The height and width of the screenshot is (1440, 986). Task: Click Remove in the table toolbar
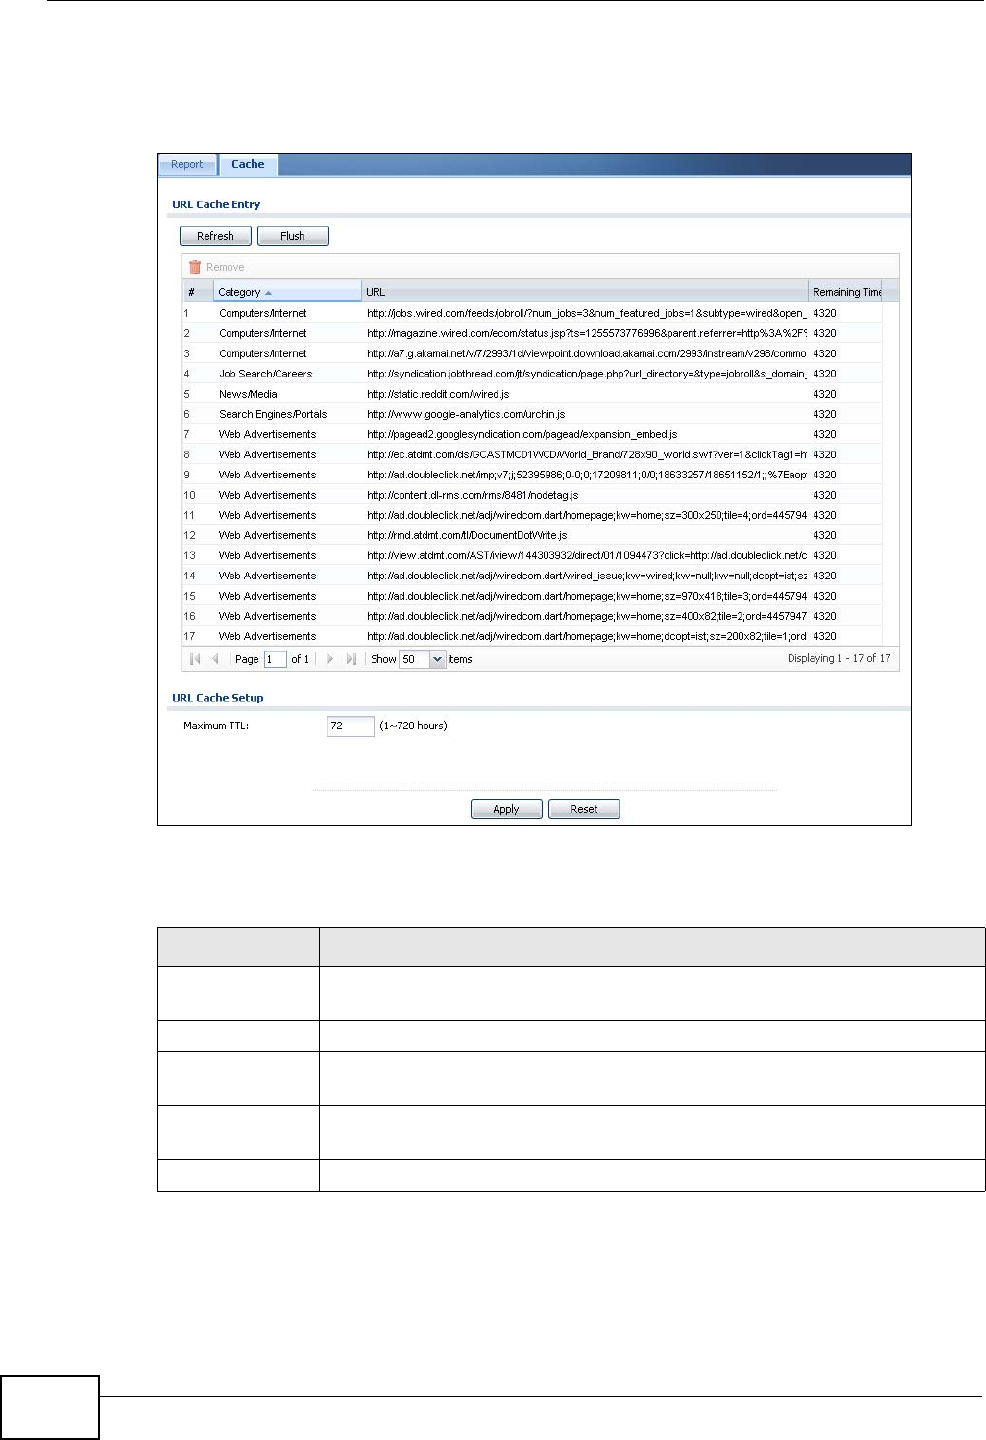coord(225,267)
